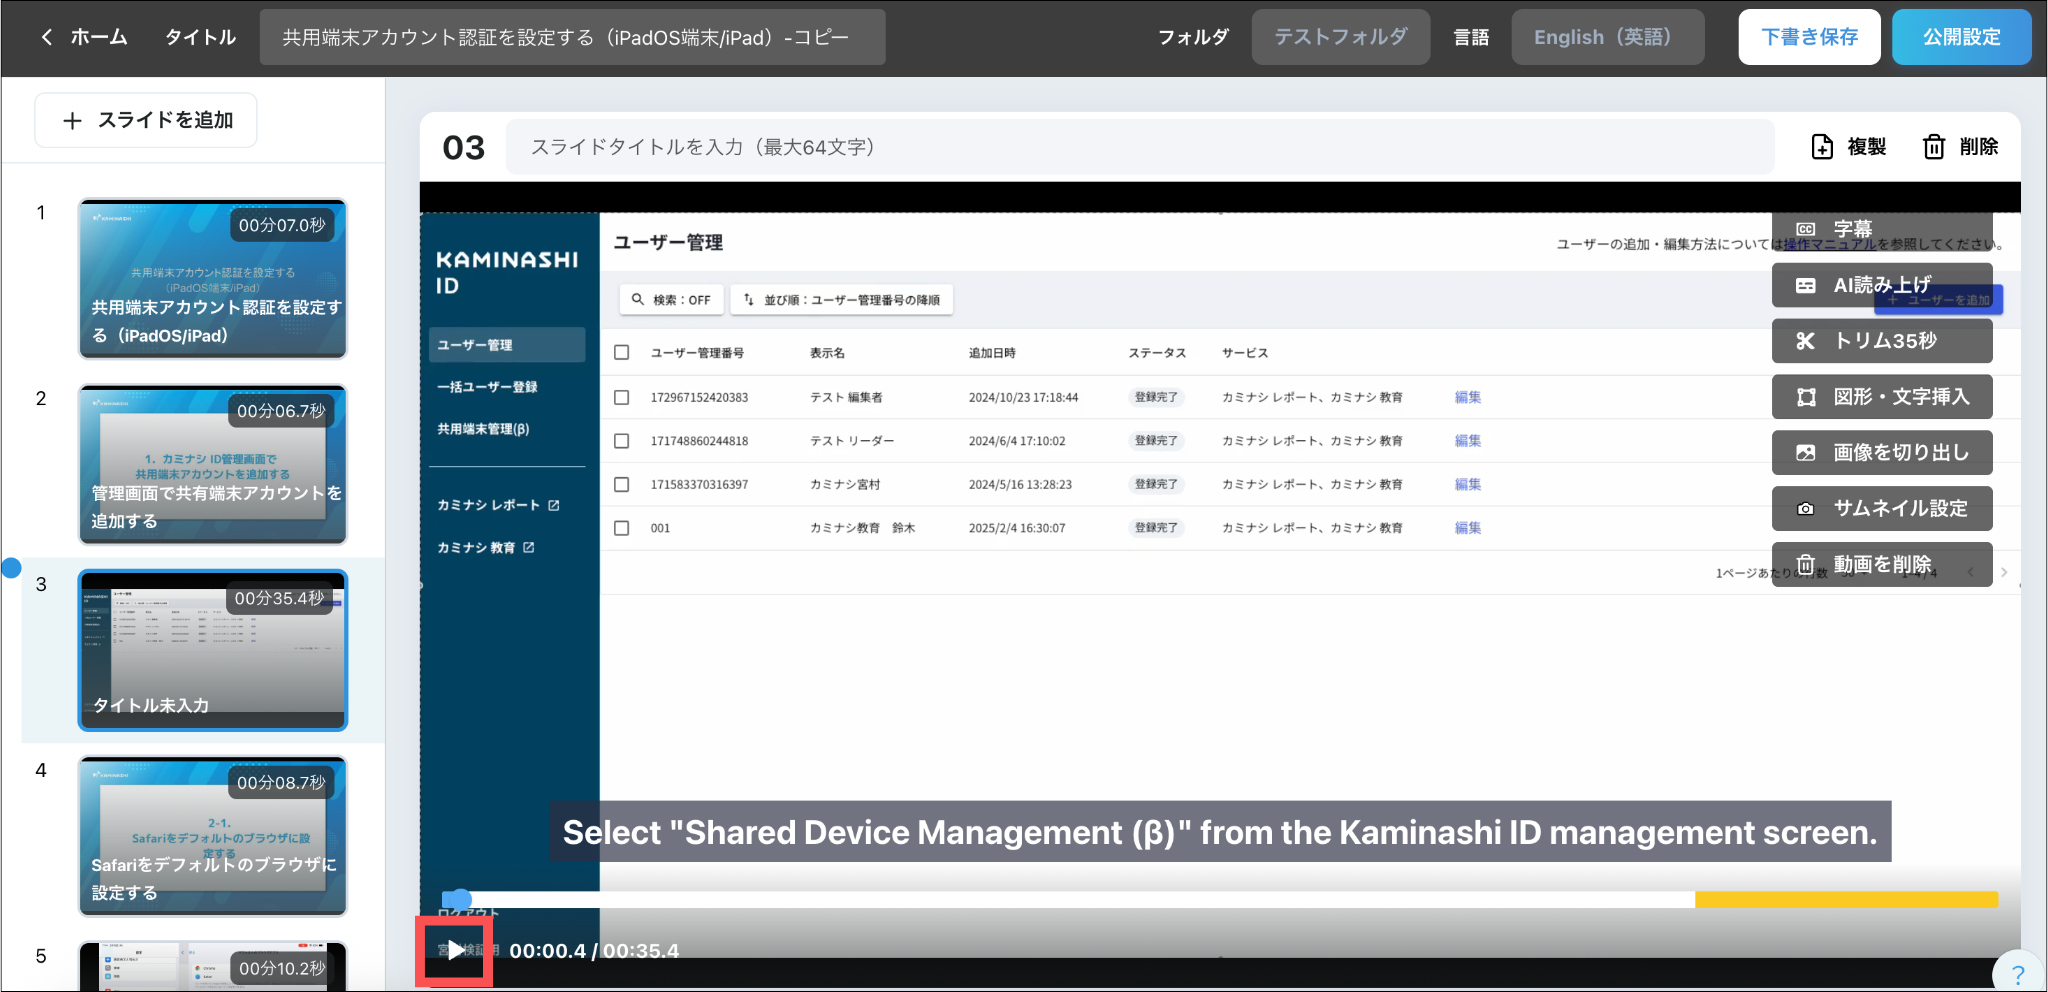Click the 登録完了 status of テスト 編集者
2048x992 pixels.
click(1156, 397)
